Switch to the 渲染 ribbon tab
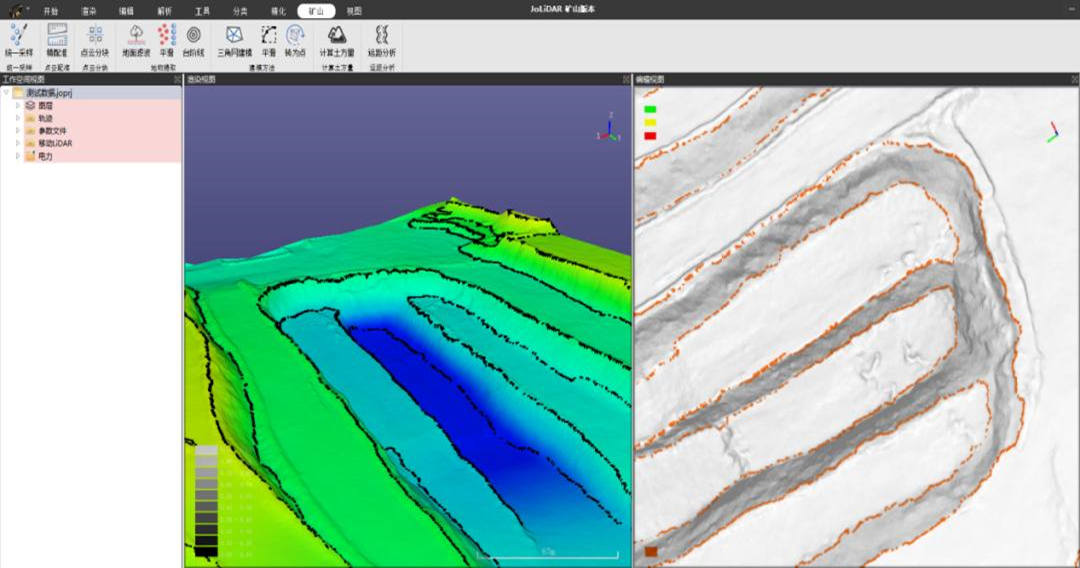 [x=89, y=11]
